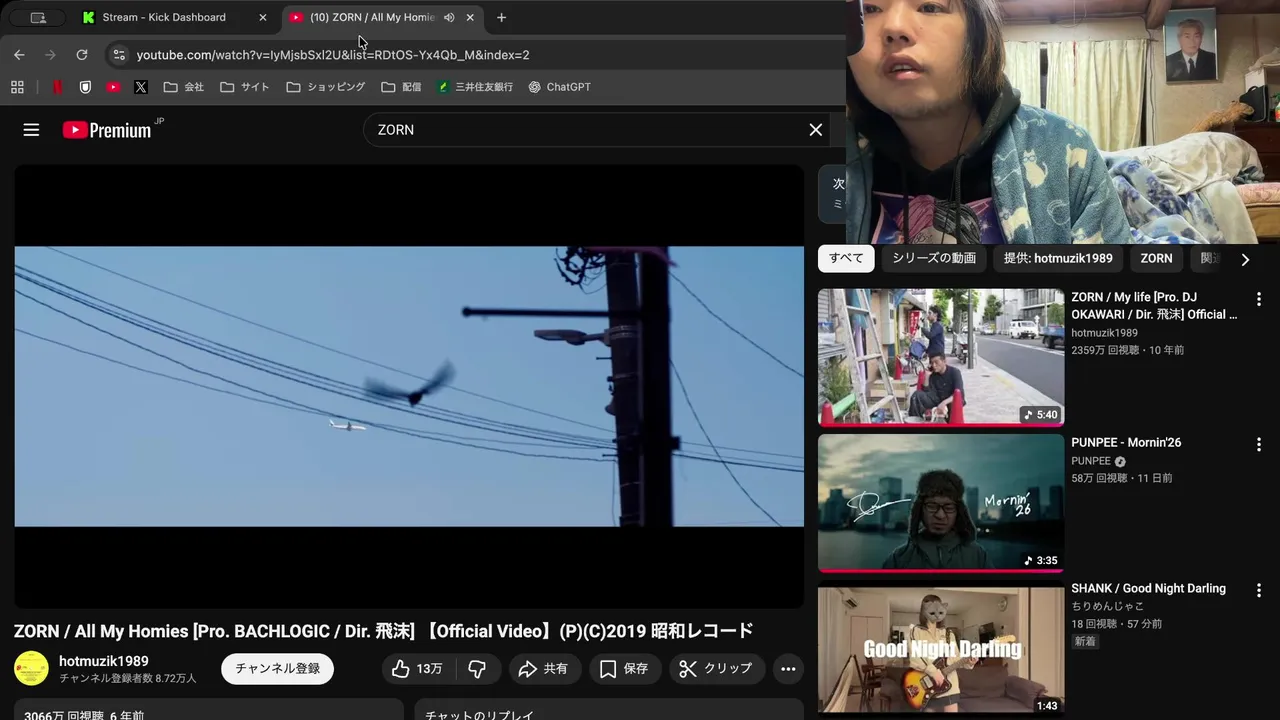Open the shield bookmark icon
Screen dimensions: 1280x720
tap(85, 87)
